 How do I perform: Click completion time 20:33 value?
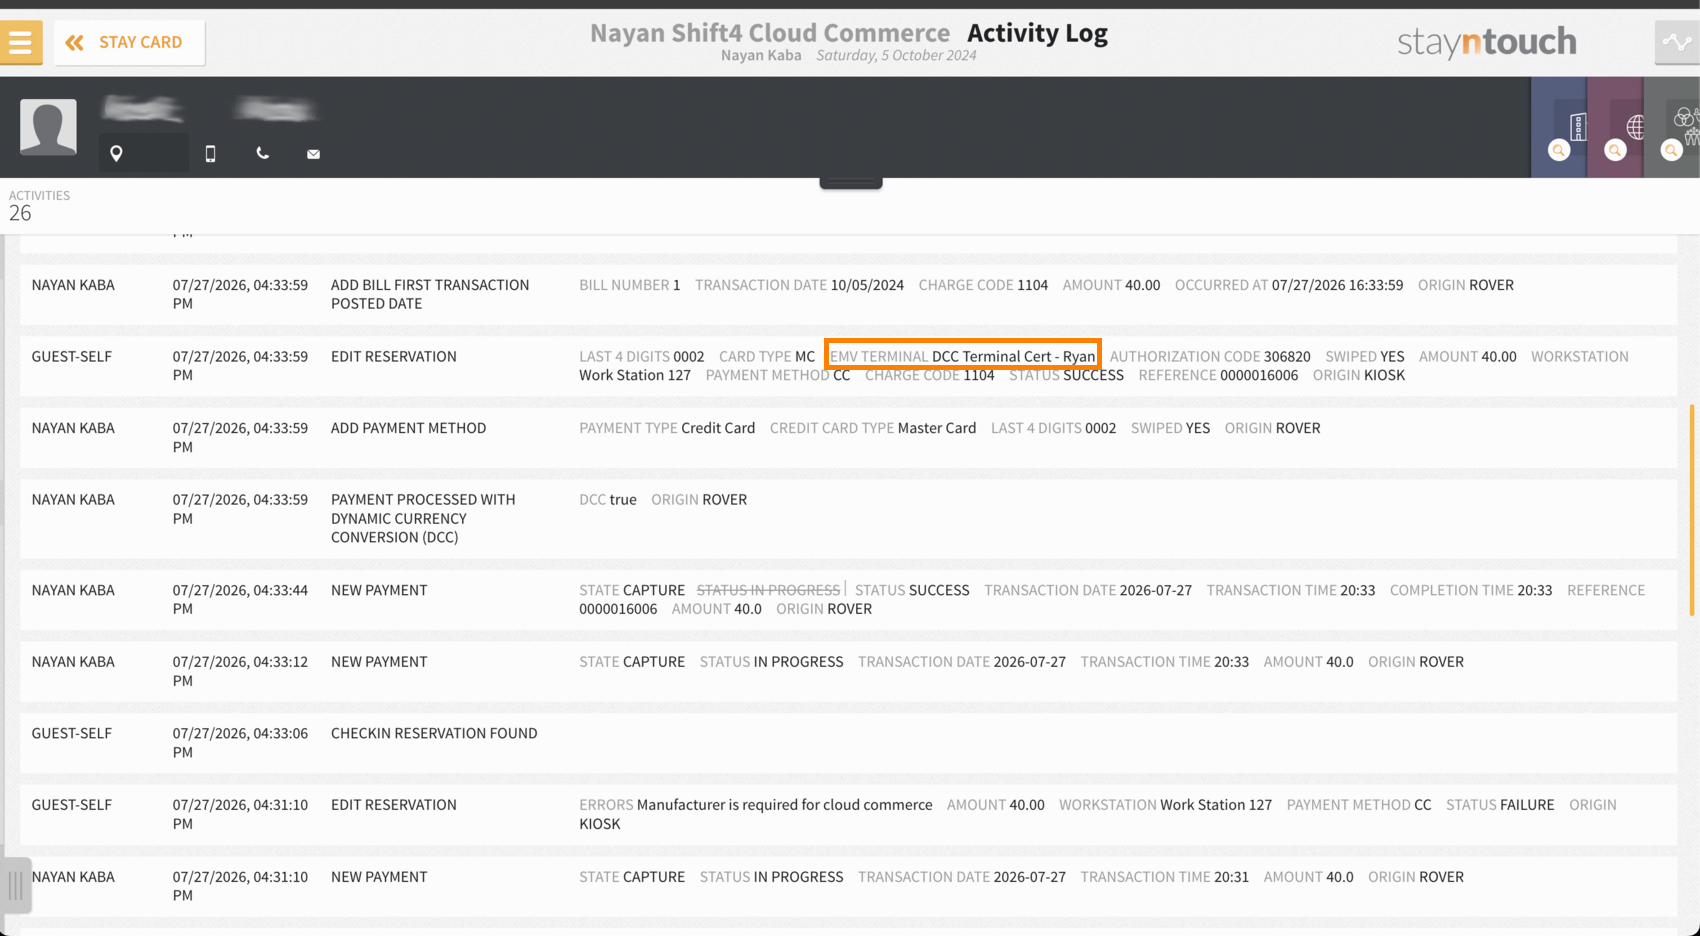point(1535,590)
